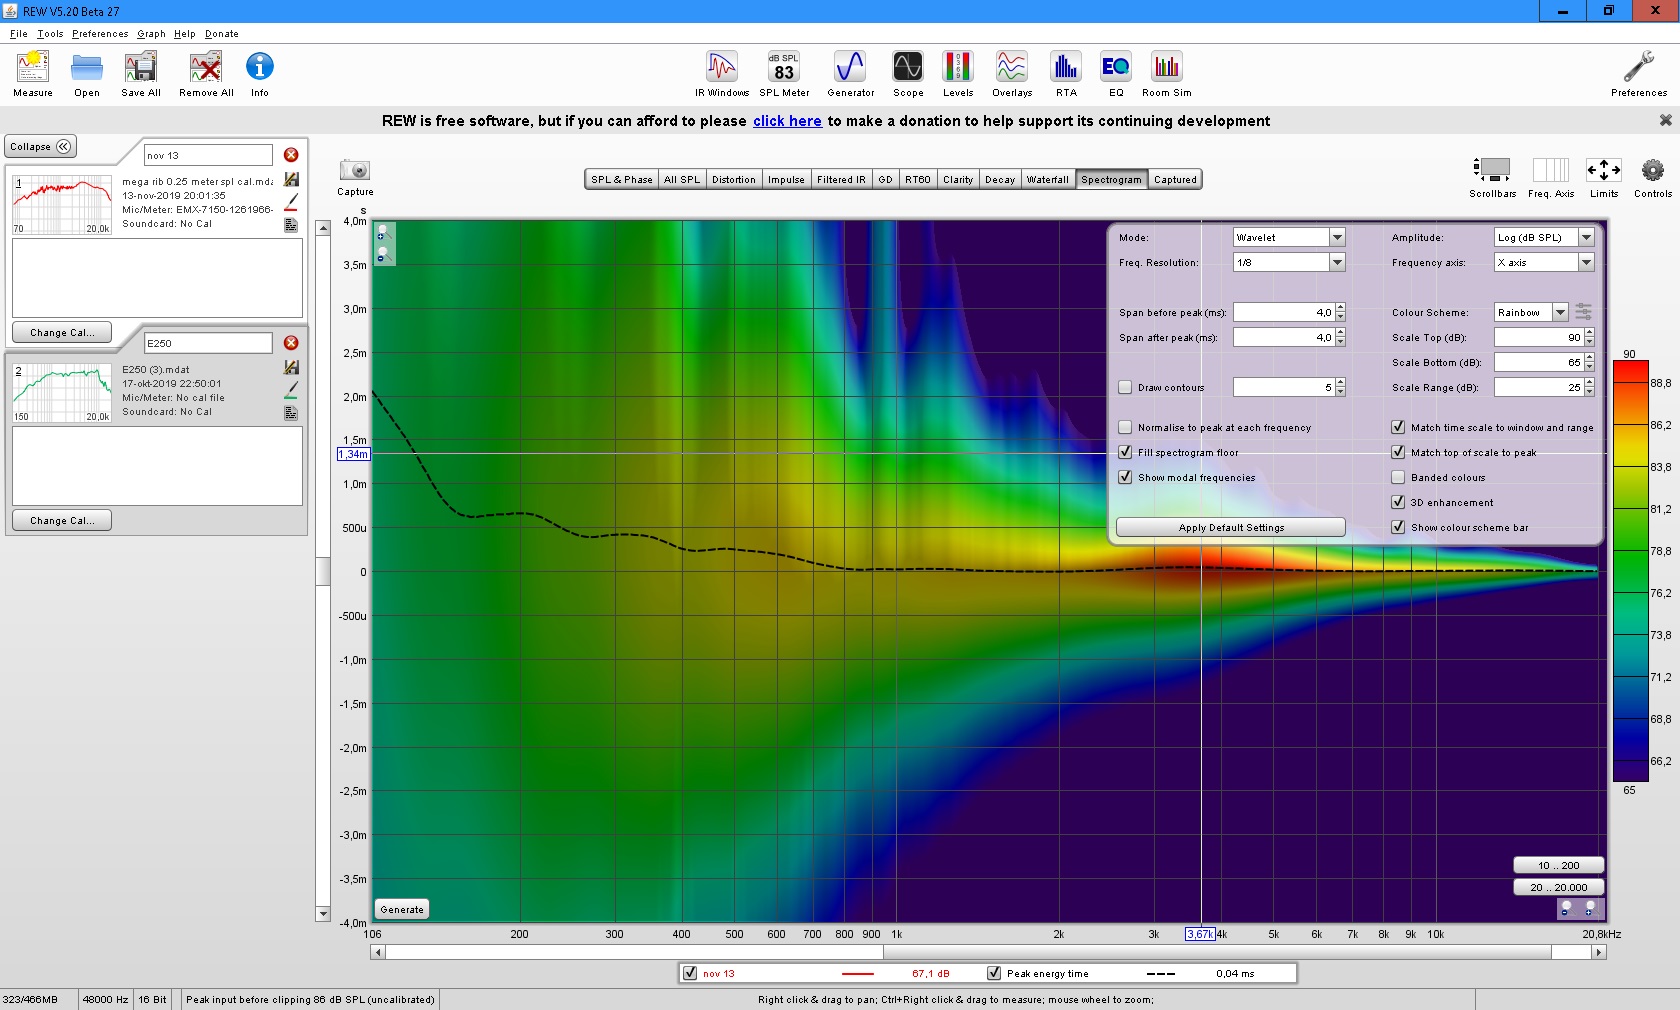
Task: Open the Amplitude dropdown
Action: click(x=1544, y=237)
